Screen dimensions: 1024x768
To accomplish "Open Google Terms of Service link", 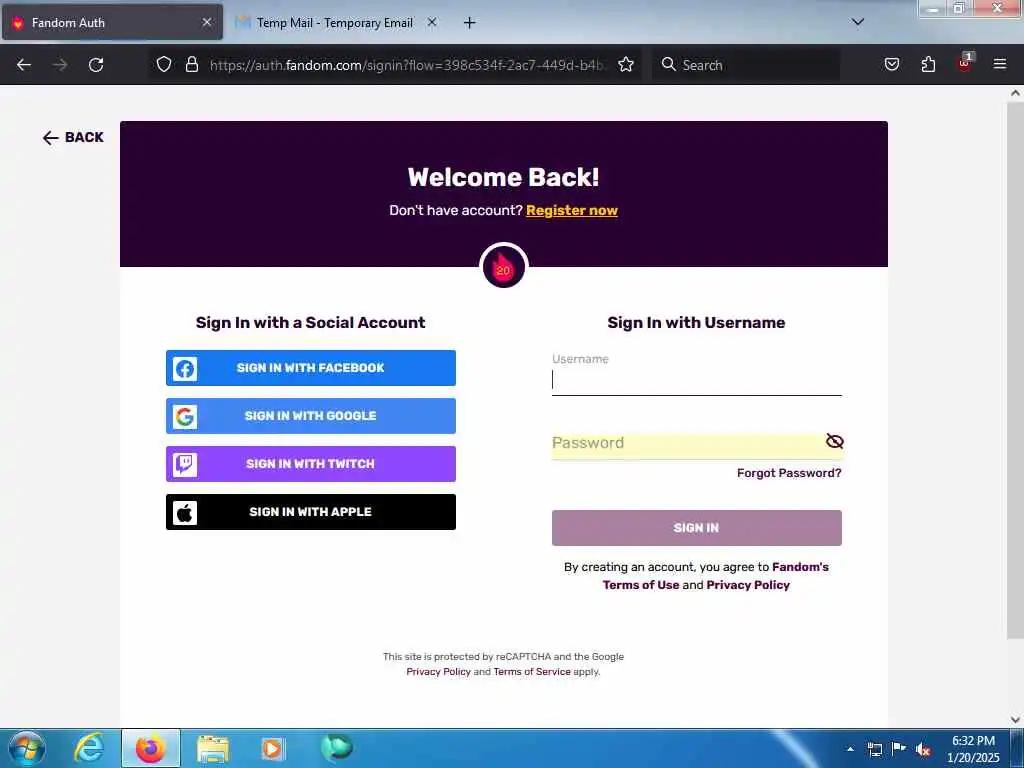I will (x=532, y=671).
